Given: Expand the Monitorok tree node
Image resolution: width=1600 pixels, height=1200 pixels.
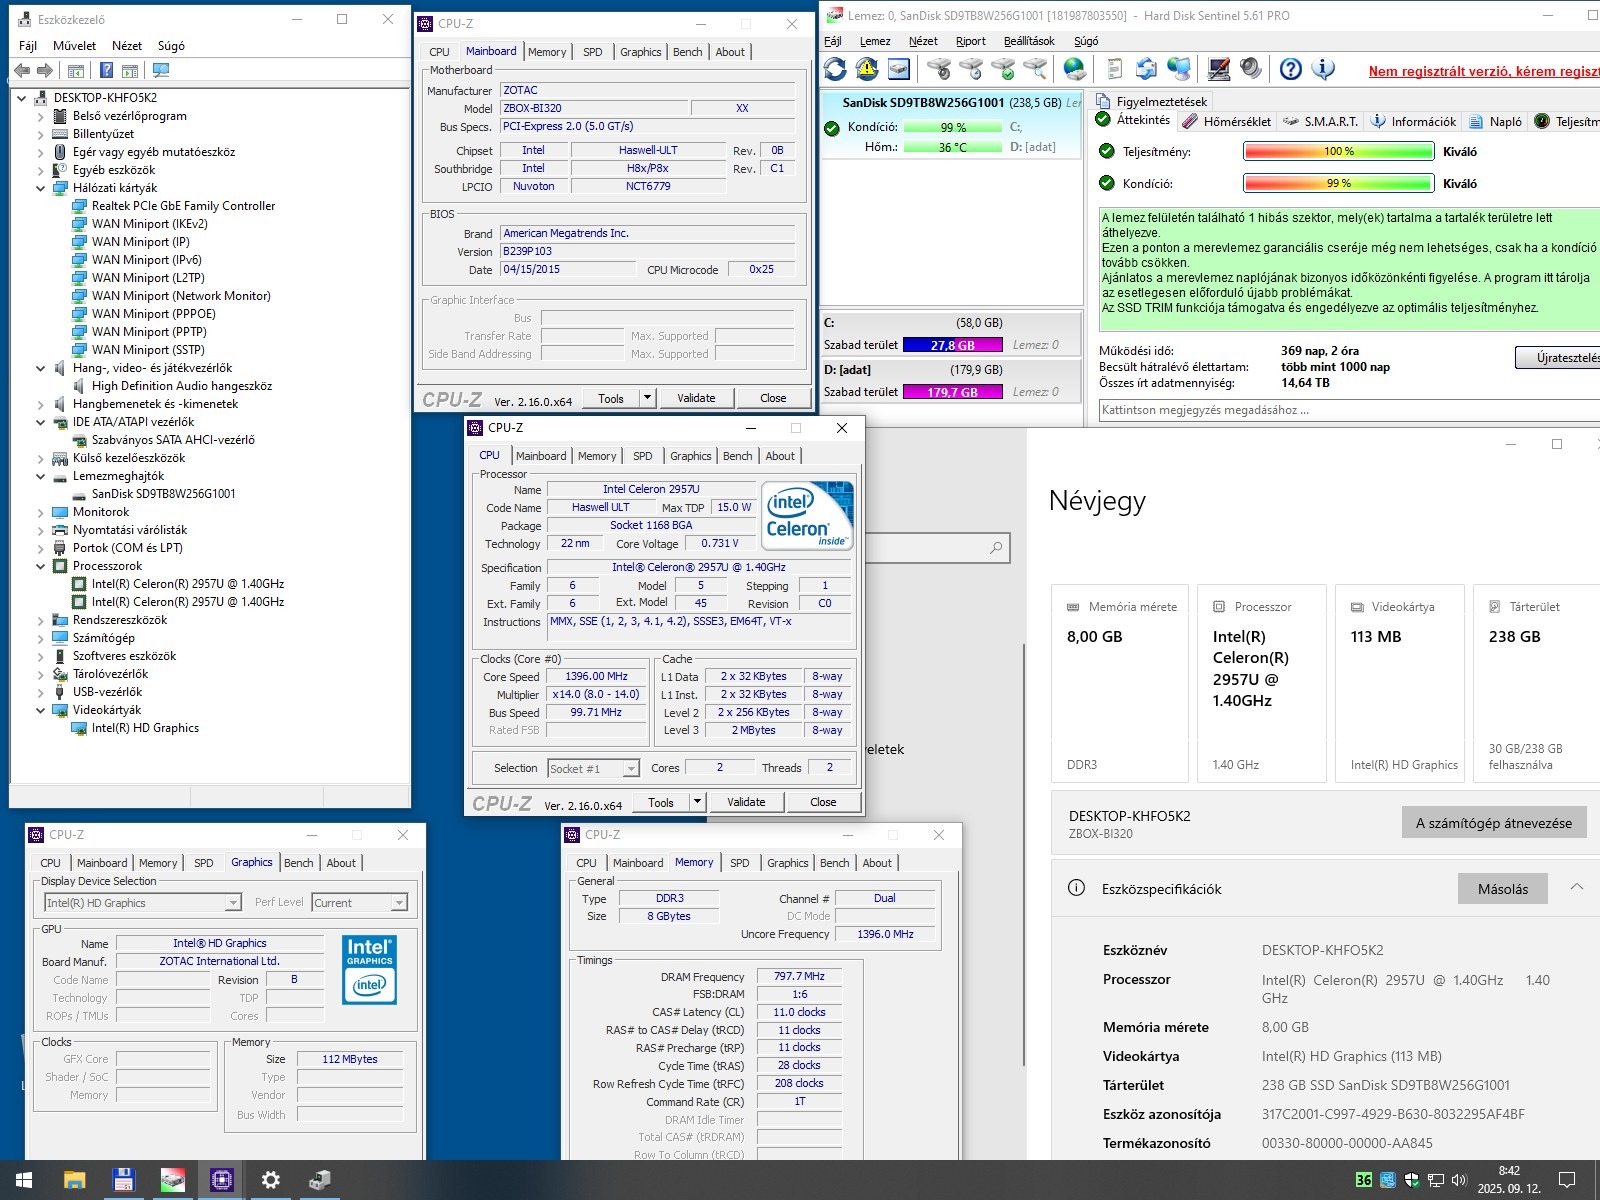Looking at the screenshot, I should [x=40, y=512].
